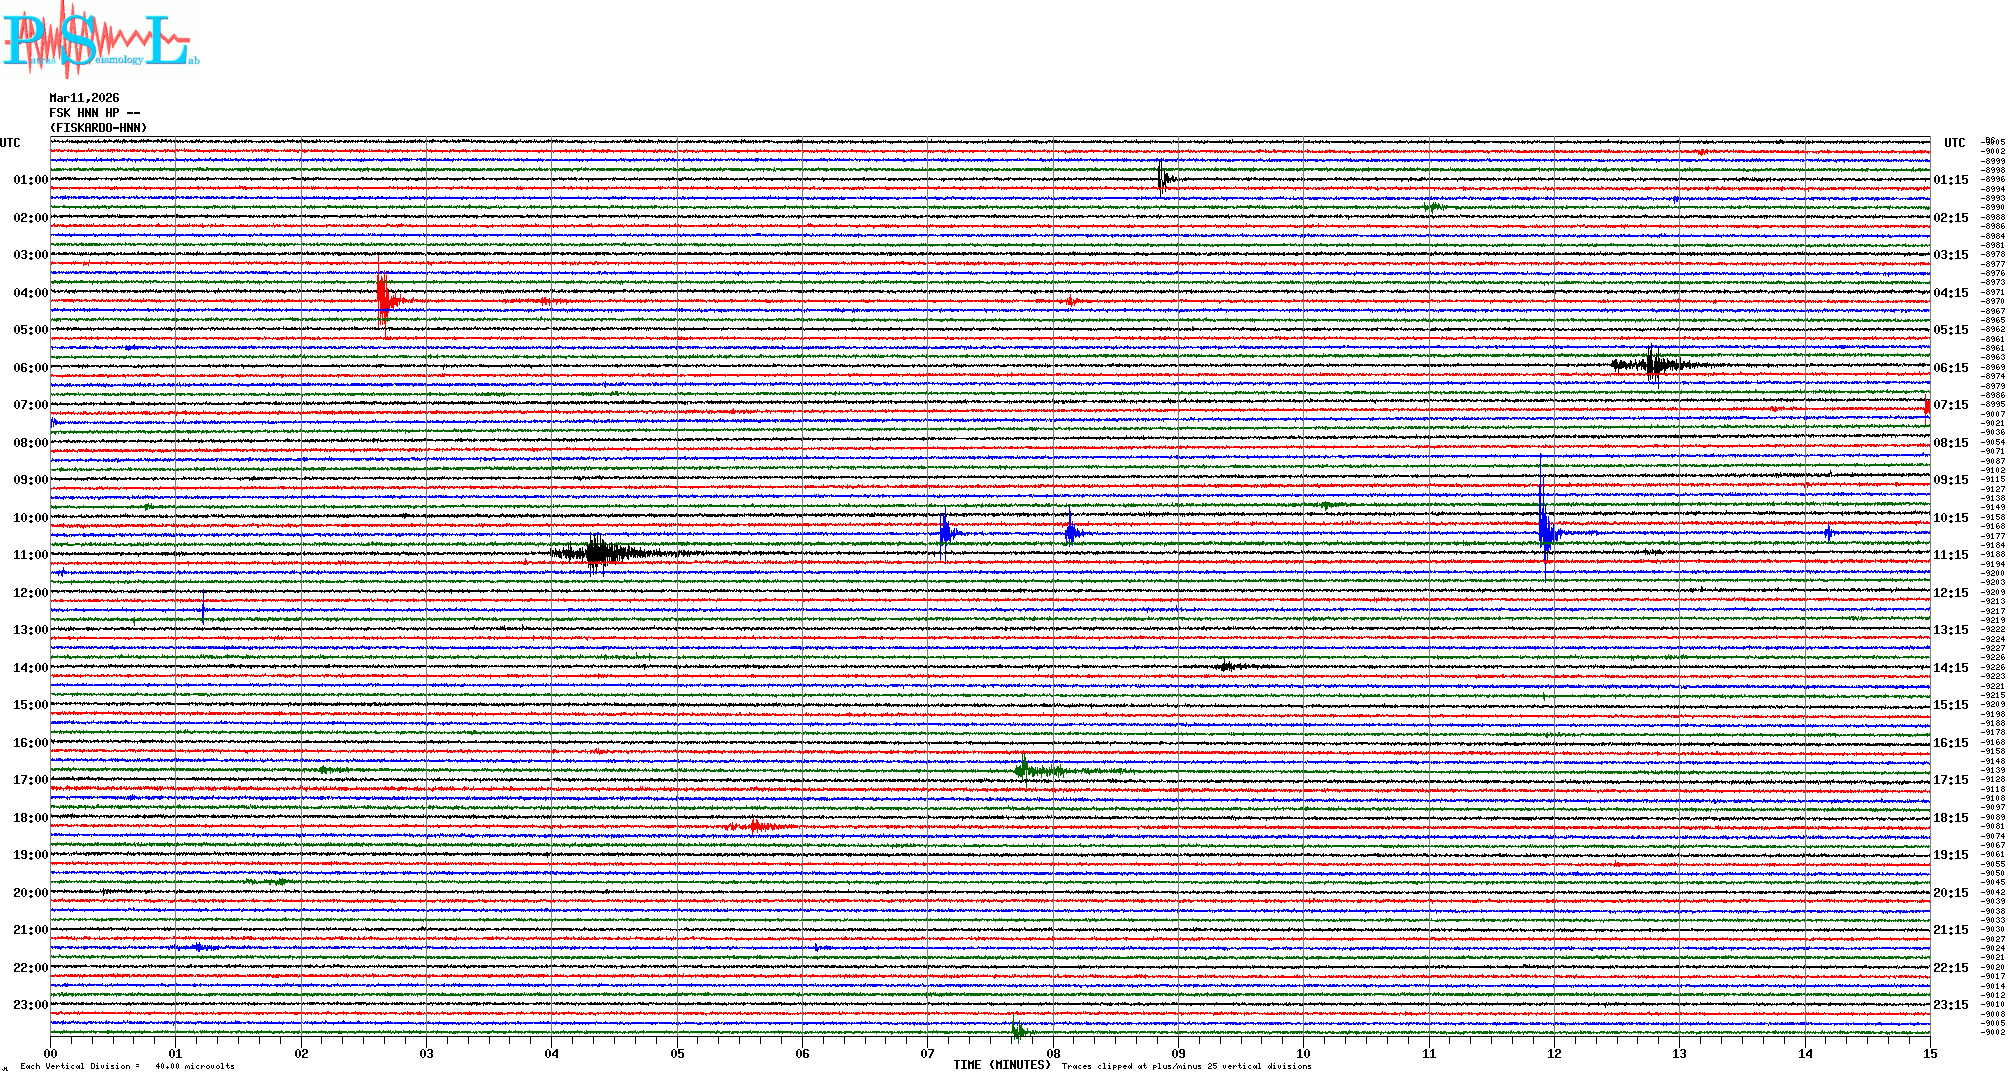
Task: Click the black event on the 06:00 trace
Action: (x=1654, y=365)
